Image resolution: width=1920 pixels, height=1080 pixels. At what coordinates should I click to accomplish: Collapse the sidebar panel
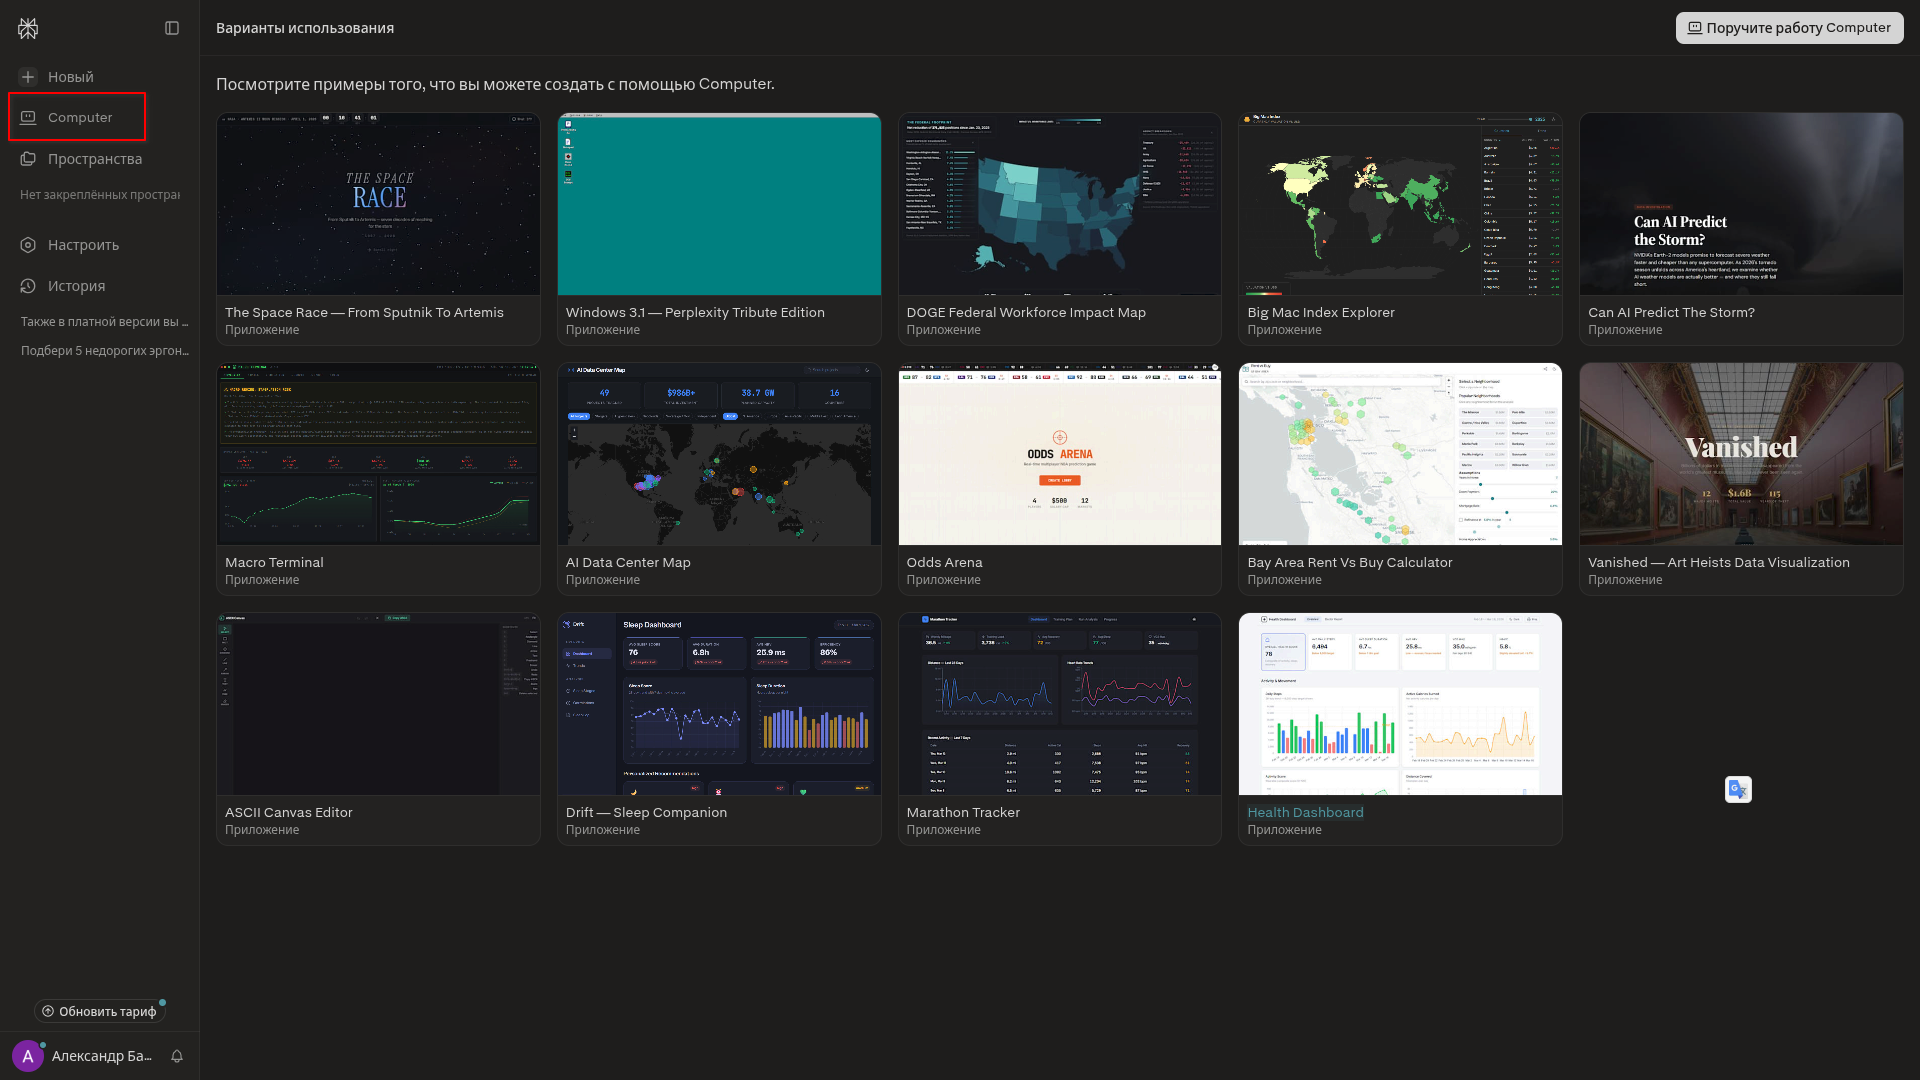click(x=172, y=28)
